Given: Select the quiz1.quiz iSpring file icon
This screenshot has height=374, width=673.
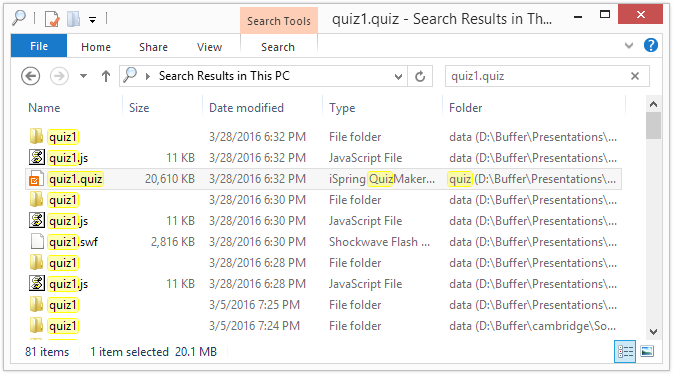Looking at the screenshot, I should pos(36,179).
